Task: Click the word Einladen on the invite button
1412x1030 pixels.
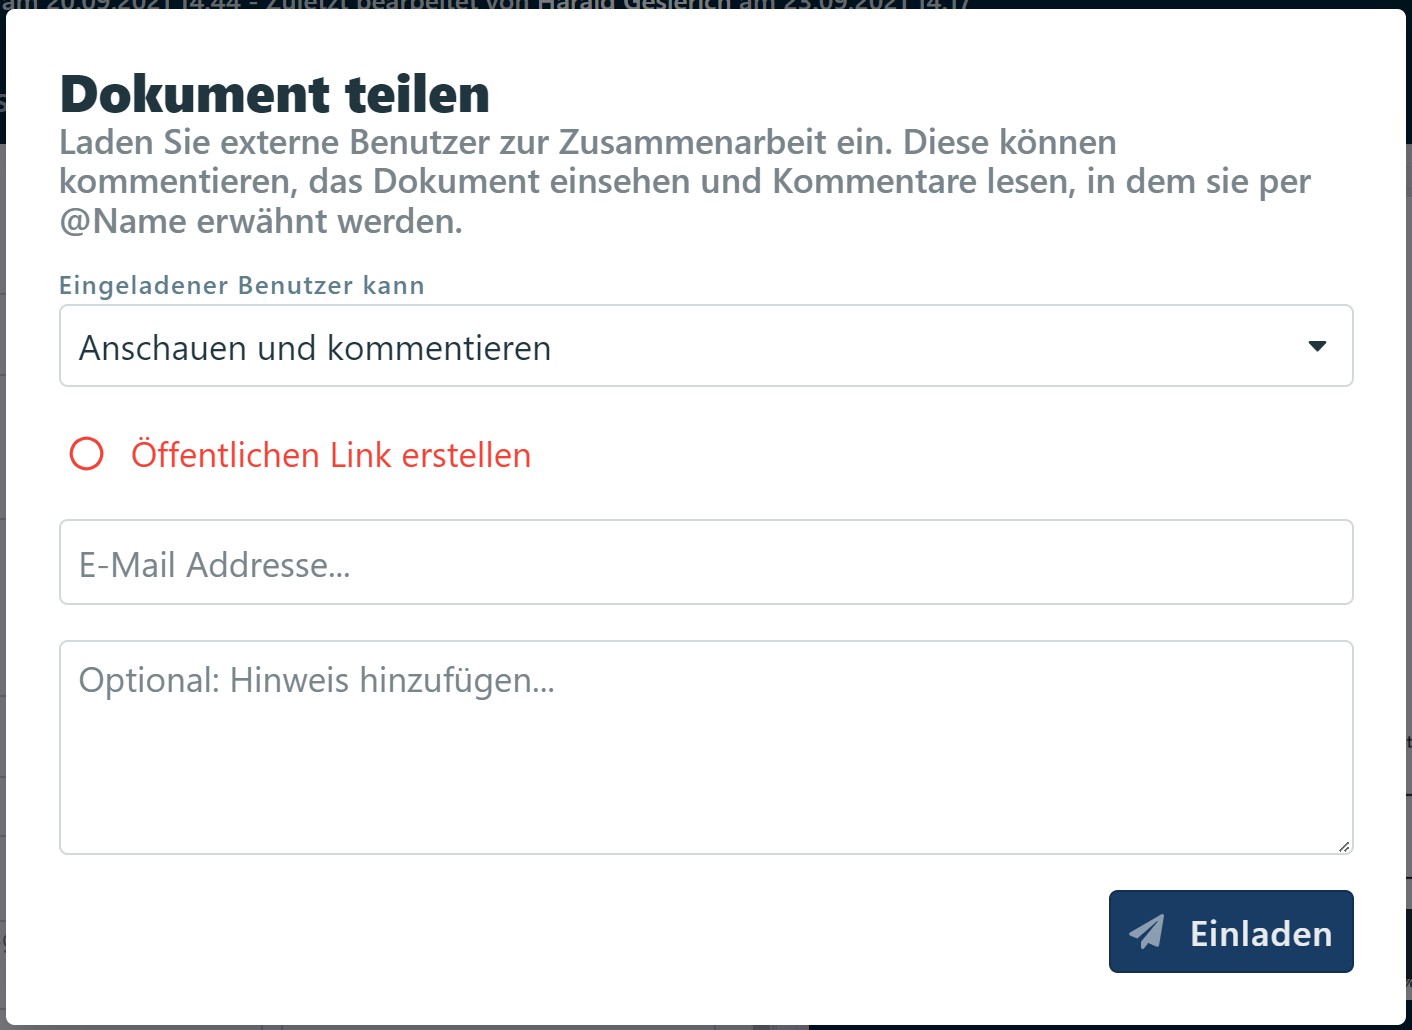Action: click(x=1261, y=934)
